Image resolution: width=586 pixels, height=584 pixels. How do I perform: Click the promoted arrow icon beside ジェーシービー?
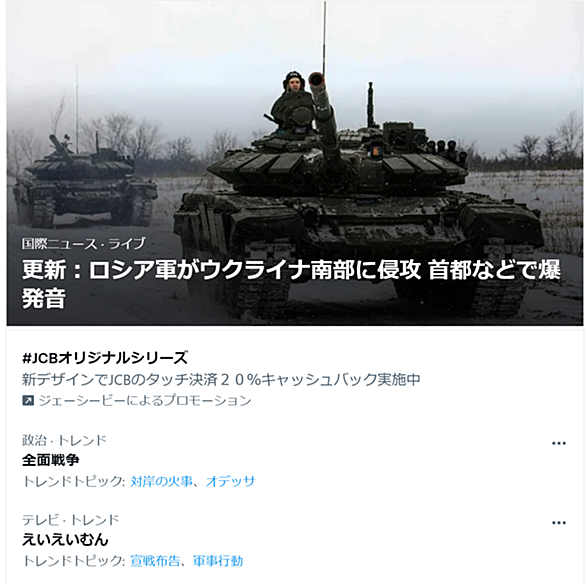(x=28, y=401)
